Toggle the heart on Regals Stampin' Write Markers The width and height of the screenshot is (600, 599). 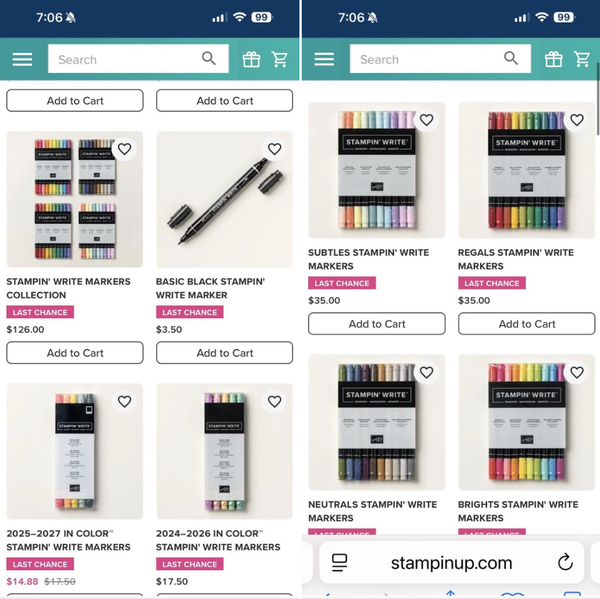pos(576,120)
